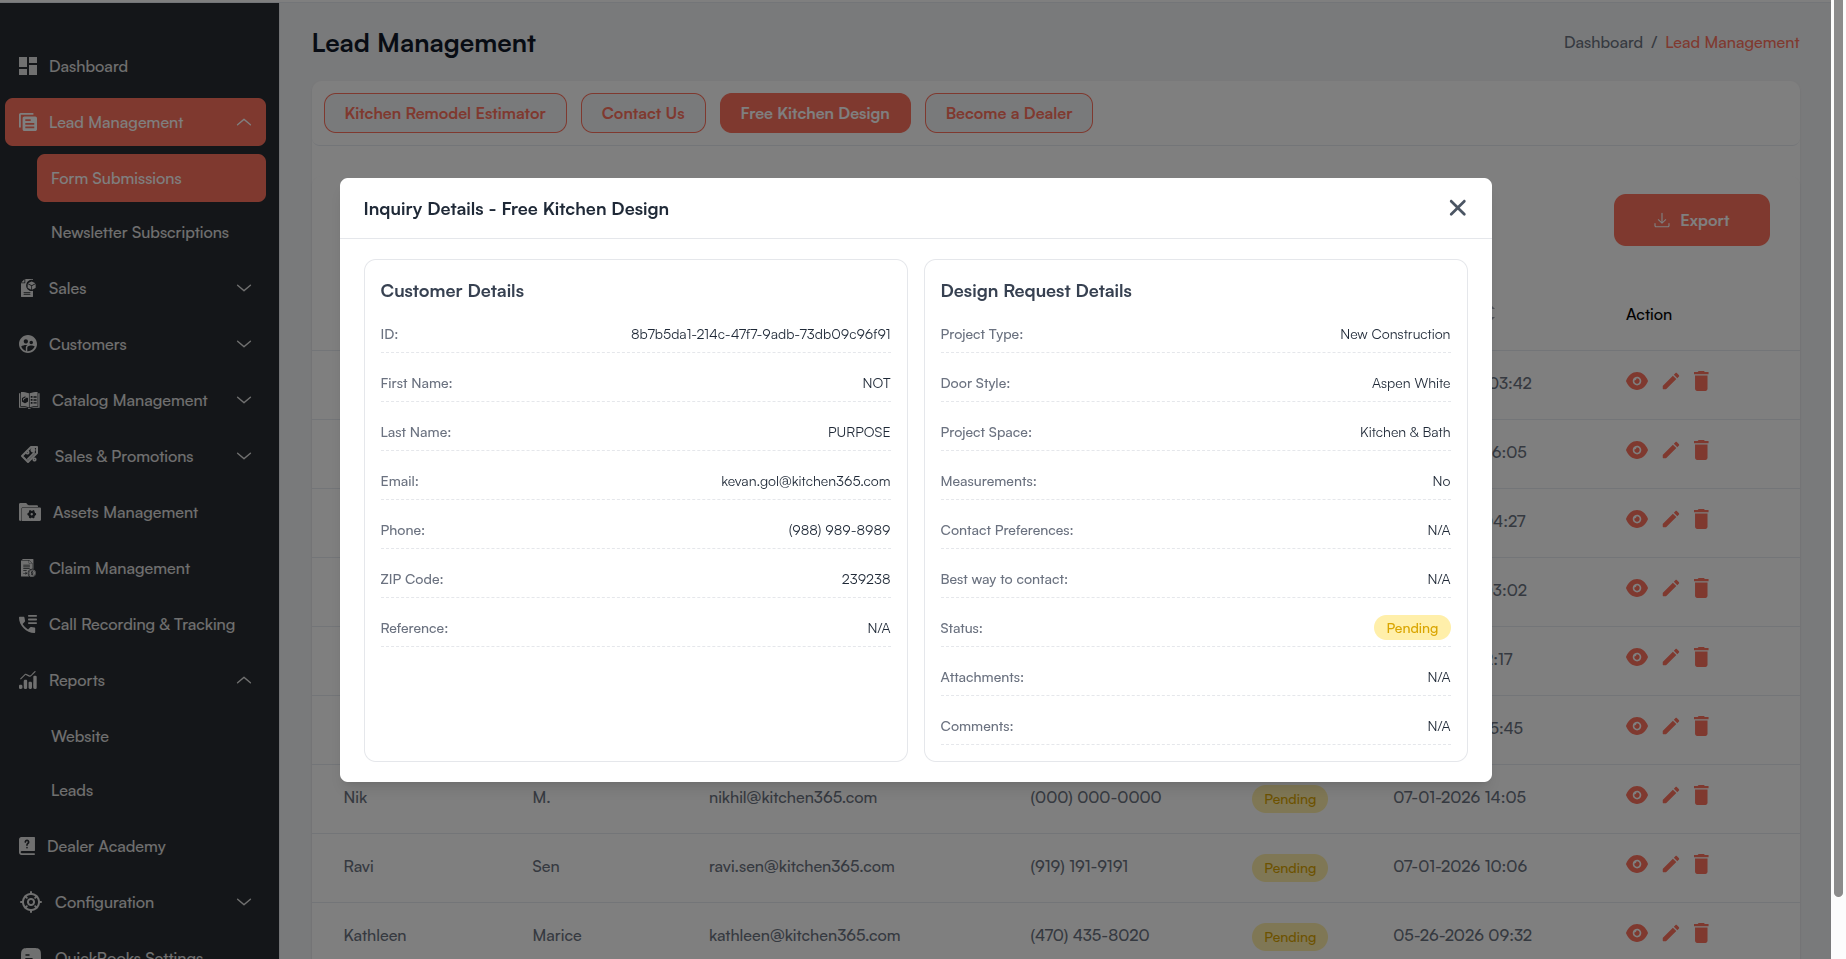Viewport: 1846px width, 959px height.
Task: Click the page vertical scrollbar
Action: 1838,448
